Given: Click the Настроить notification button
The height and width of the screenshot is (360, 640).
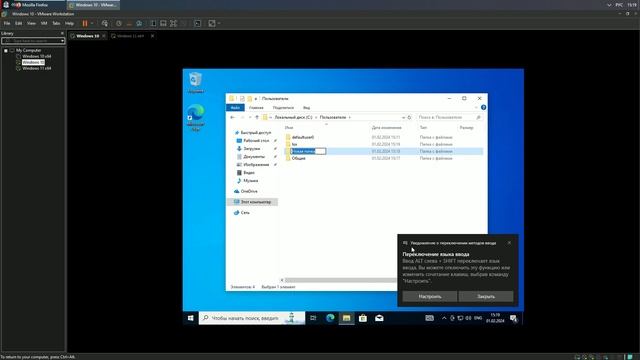Looking at the screenshot, I should 430,297.
